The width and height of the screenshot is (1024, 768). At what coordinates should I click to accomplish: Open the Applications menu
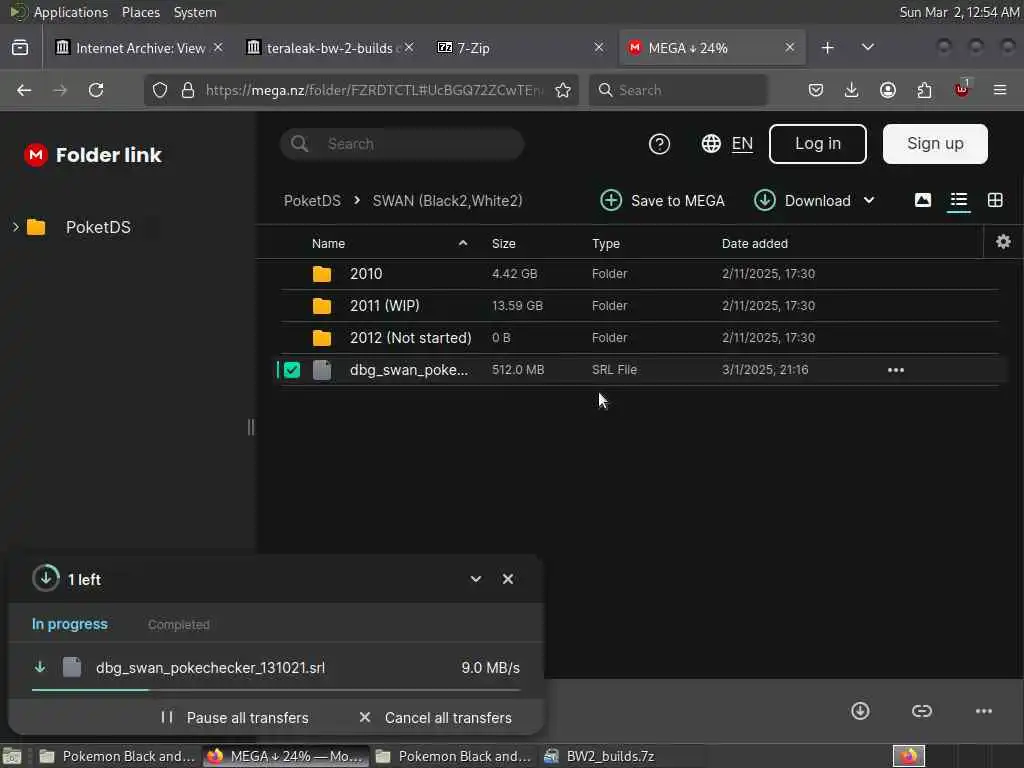pos(71,12)
